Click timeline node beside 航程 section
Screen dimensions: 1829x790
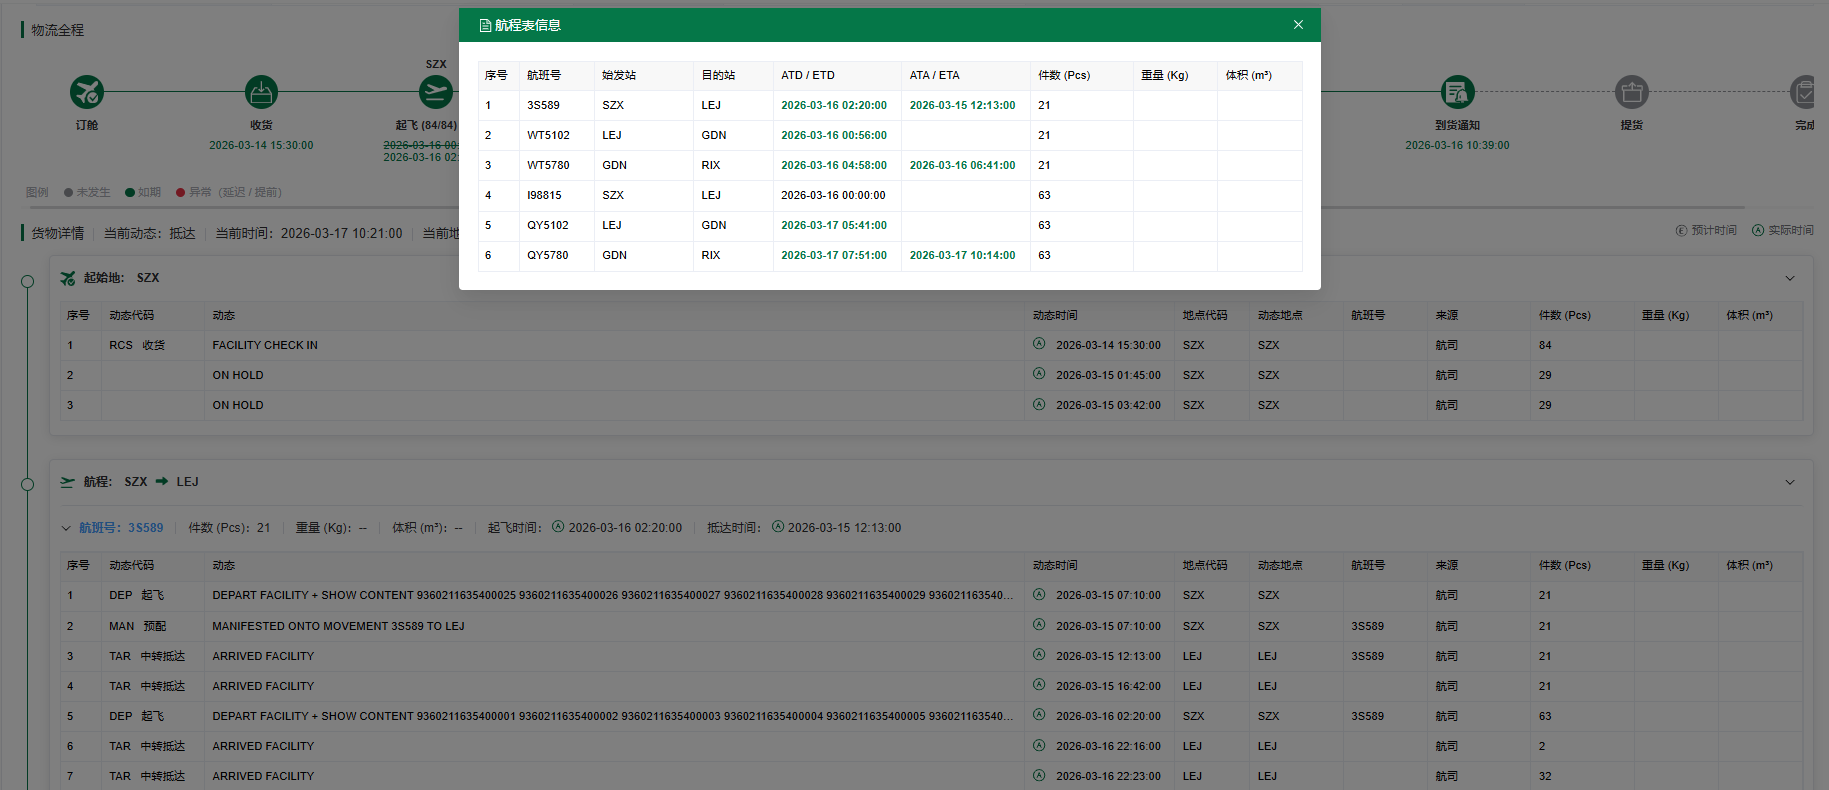(28, 485)
